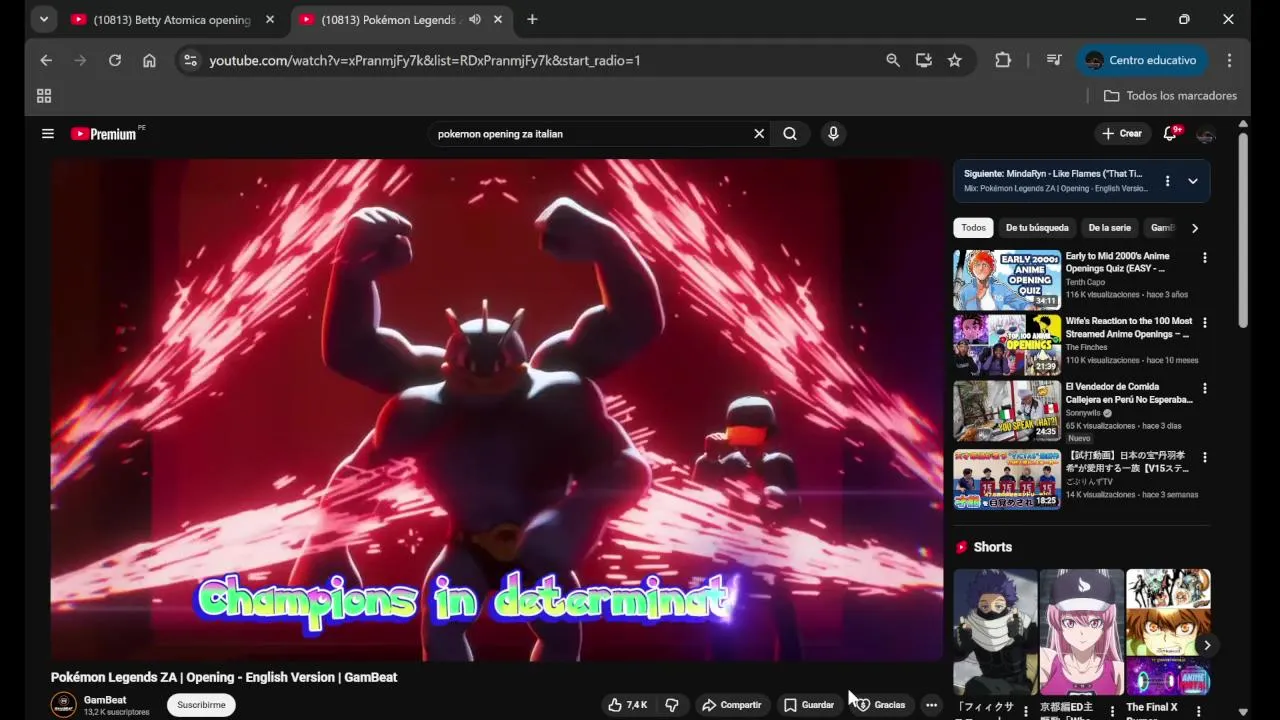Clear the search box text

(759, 133)
